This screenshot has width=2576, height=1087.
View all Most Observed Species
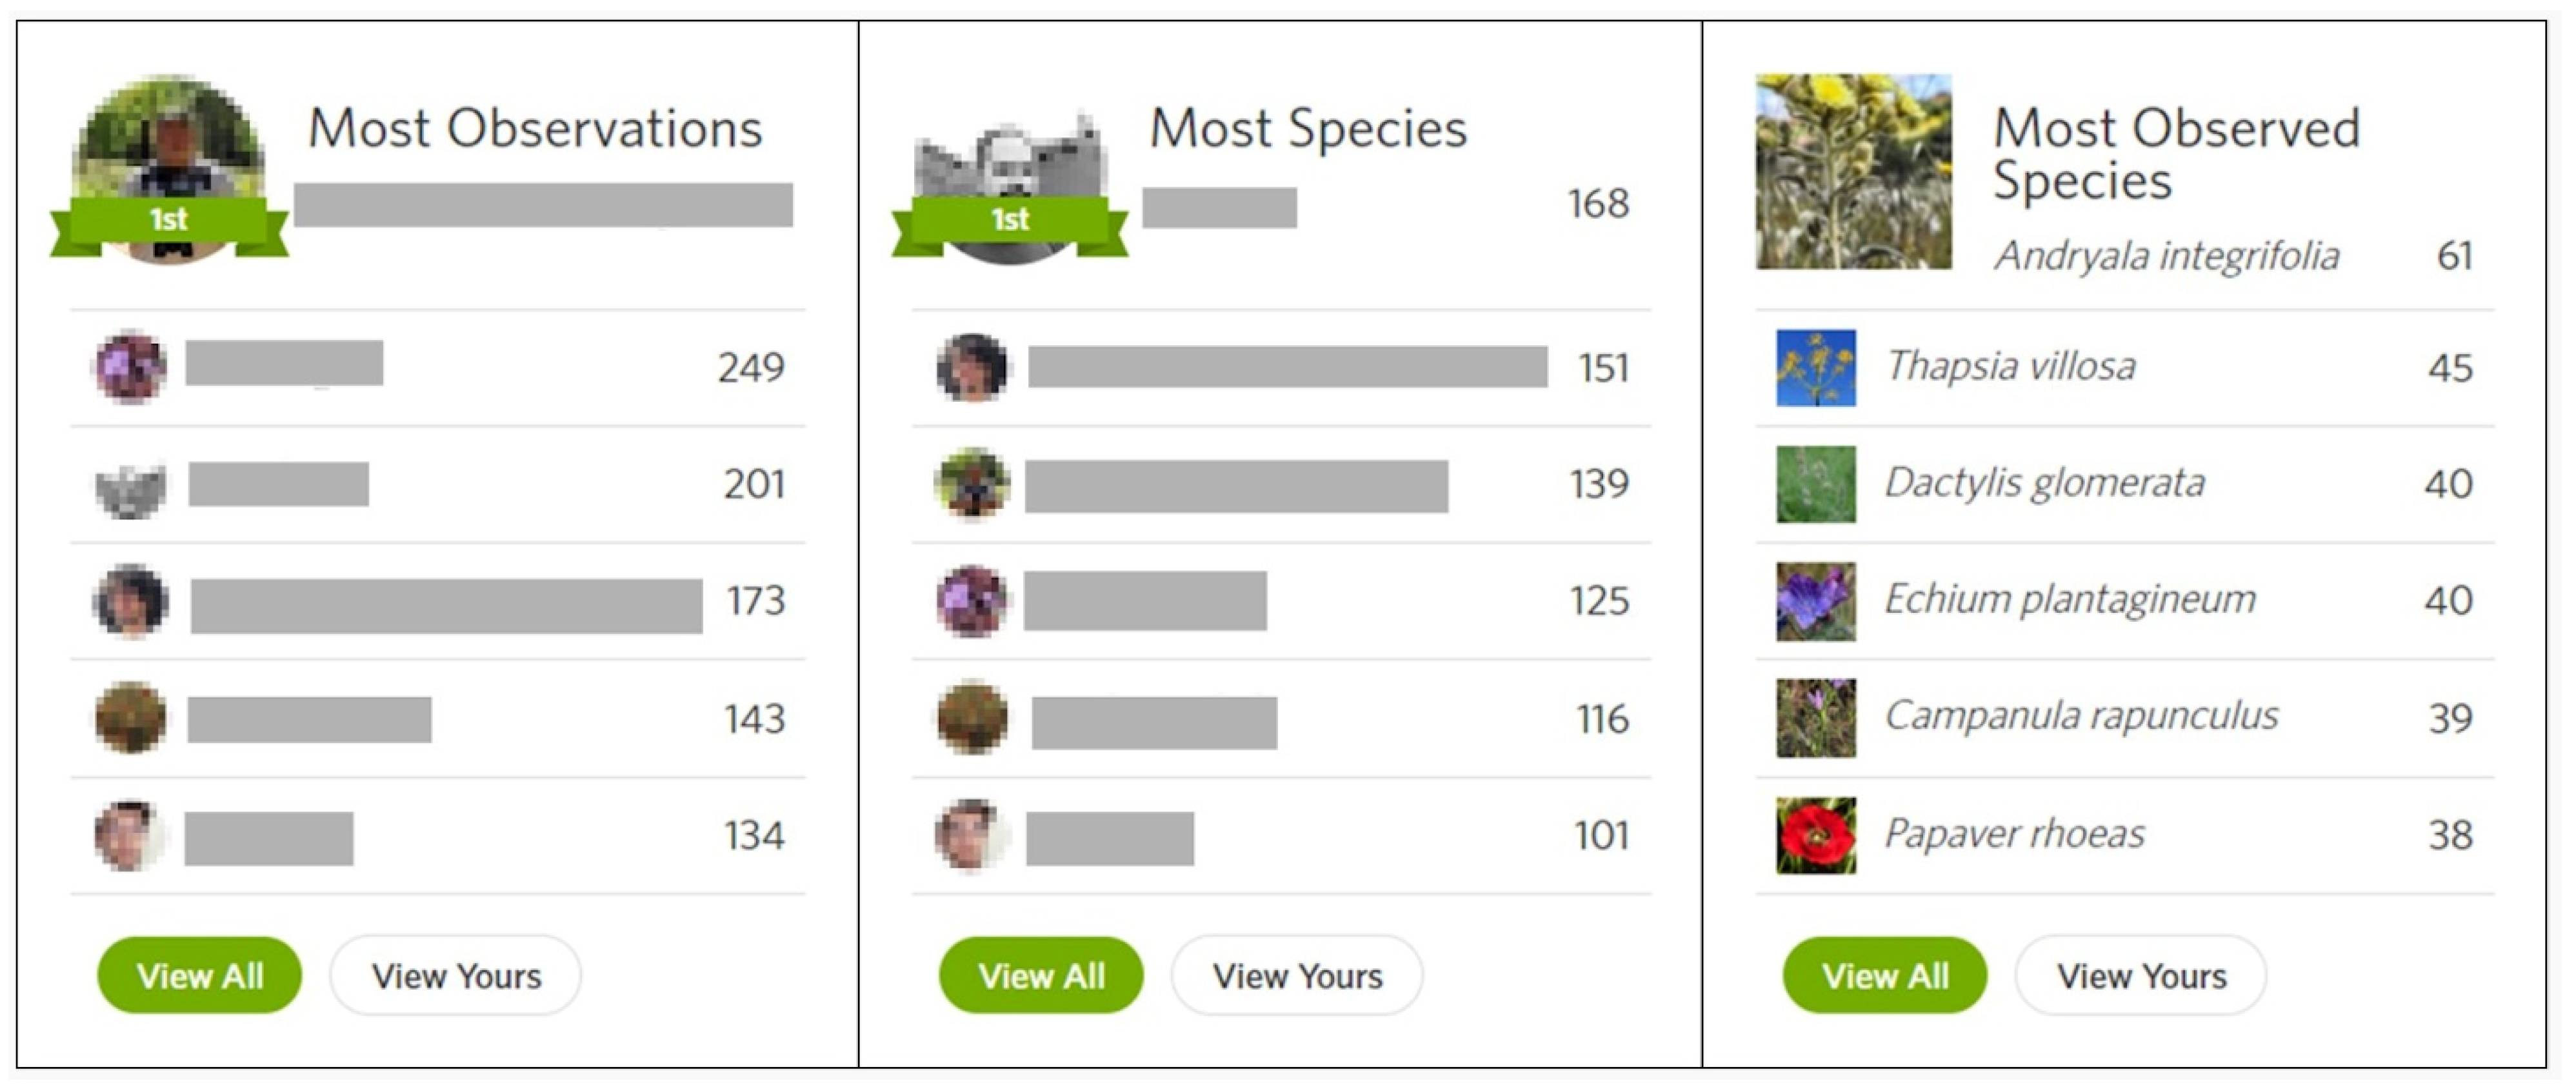click(1884, 975)
